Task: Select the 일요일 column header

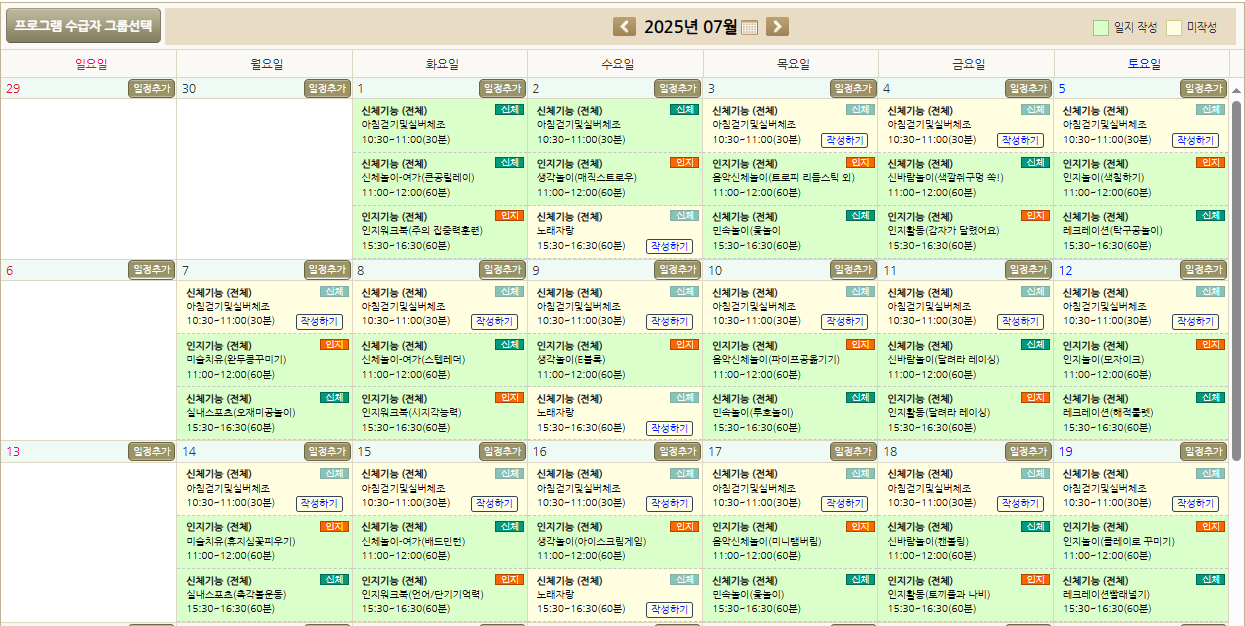Action: (90, 64)
